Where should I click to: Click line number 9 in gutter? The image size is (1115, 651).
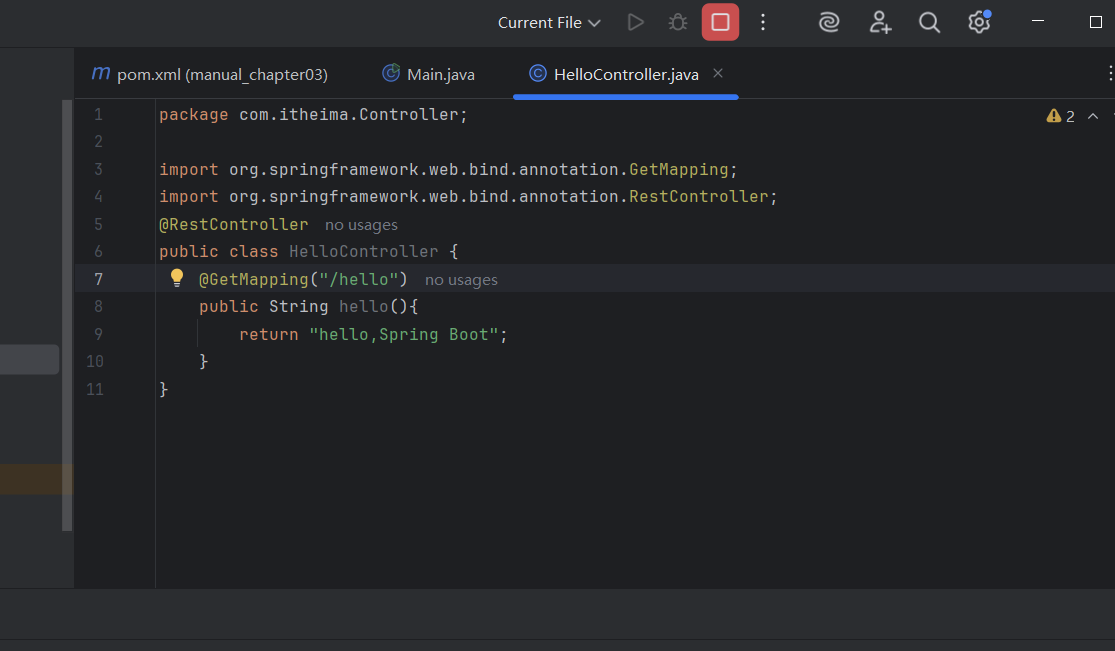(x=98, y=334)
